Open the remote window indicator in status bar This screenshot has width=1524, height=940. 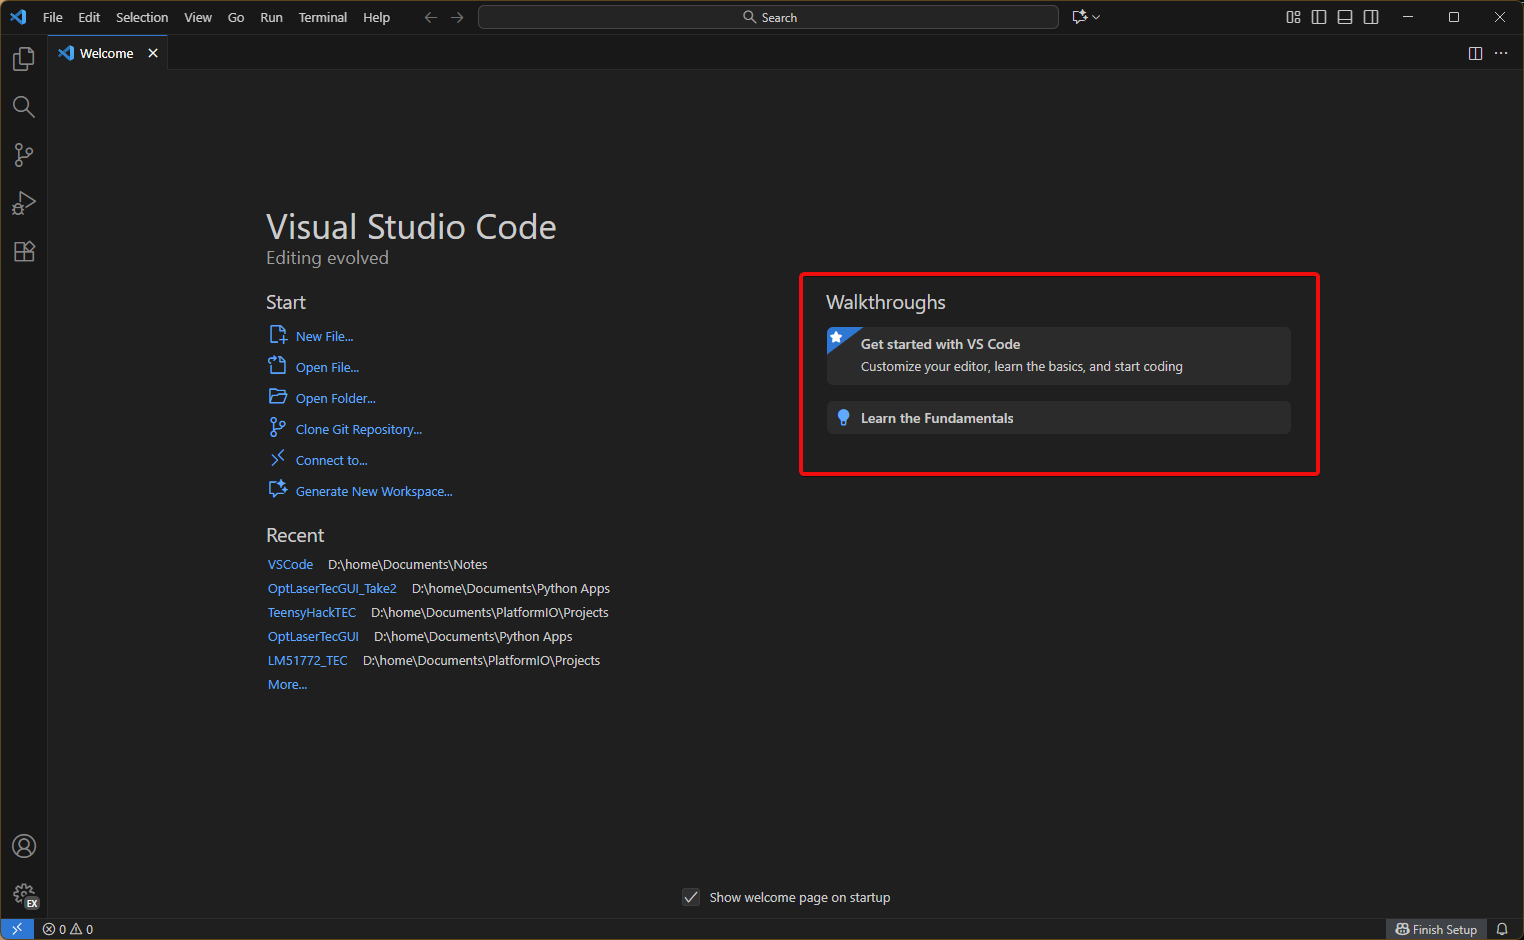pos(17,929)
